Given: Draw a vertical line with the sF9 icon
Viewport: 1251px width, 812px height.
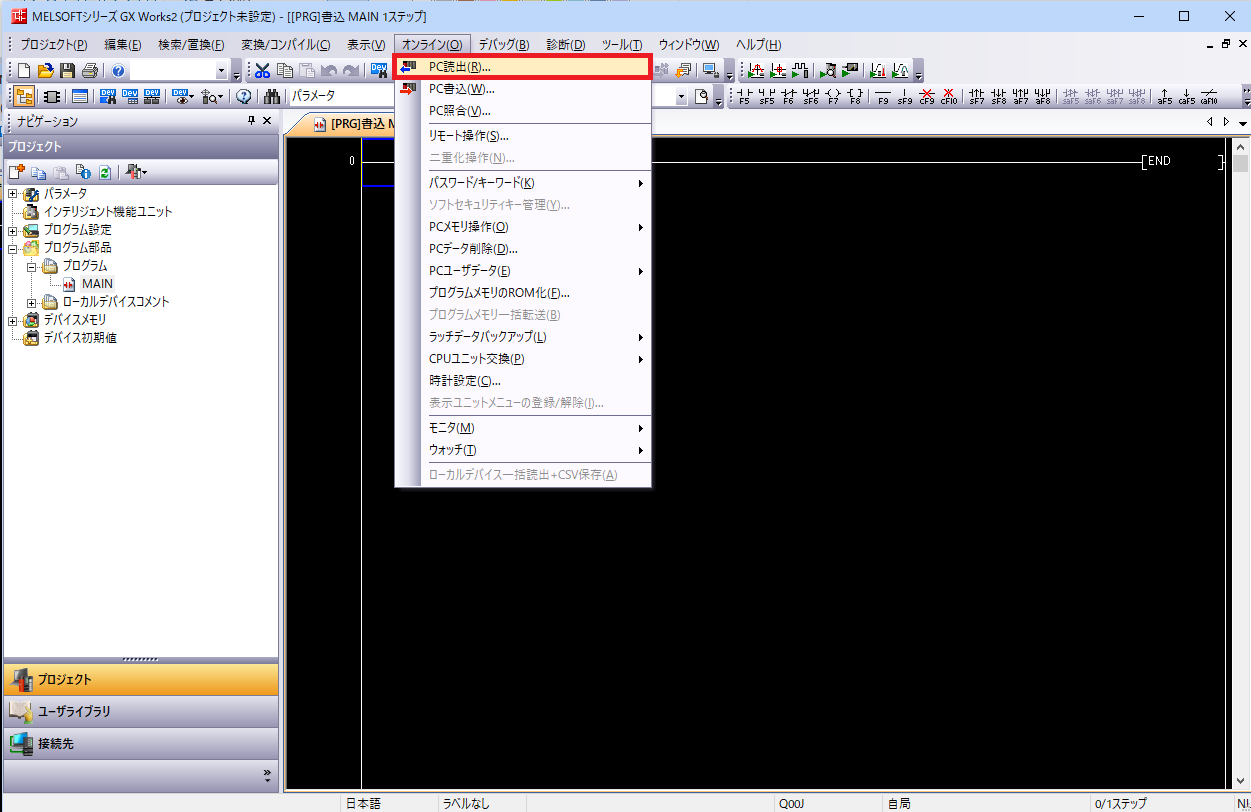Looking at the screenshot, I should 904,97.
